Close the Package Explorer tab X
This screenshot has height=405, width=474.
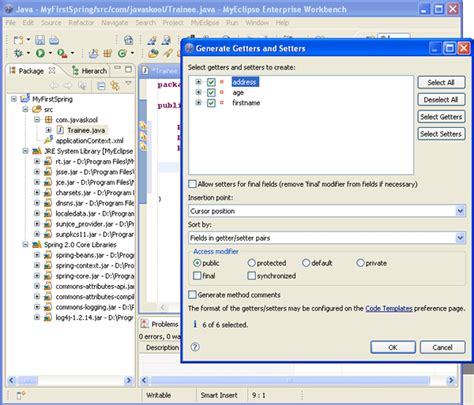(x=52, y=70)
